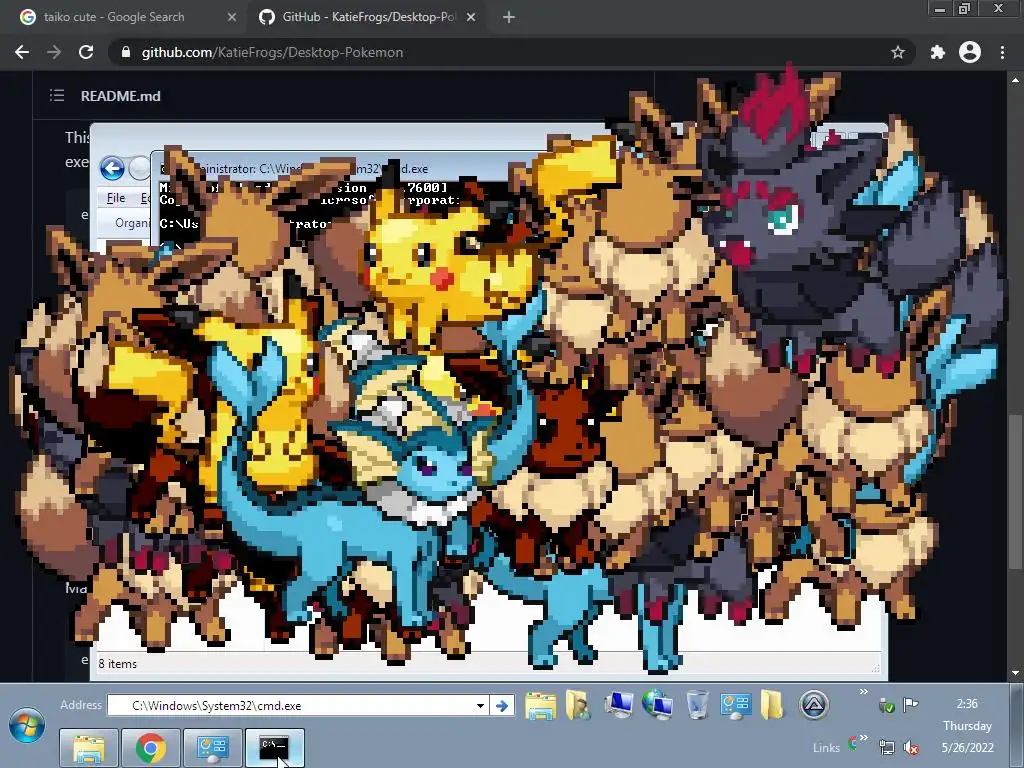Go forward in Chrome
This screenshot has height=768, width=1024.
coord(54,52)
